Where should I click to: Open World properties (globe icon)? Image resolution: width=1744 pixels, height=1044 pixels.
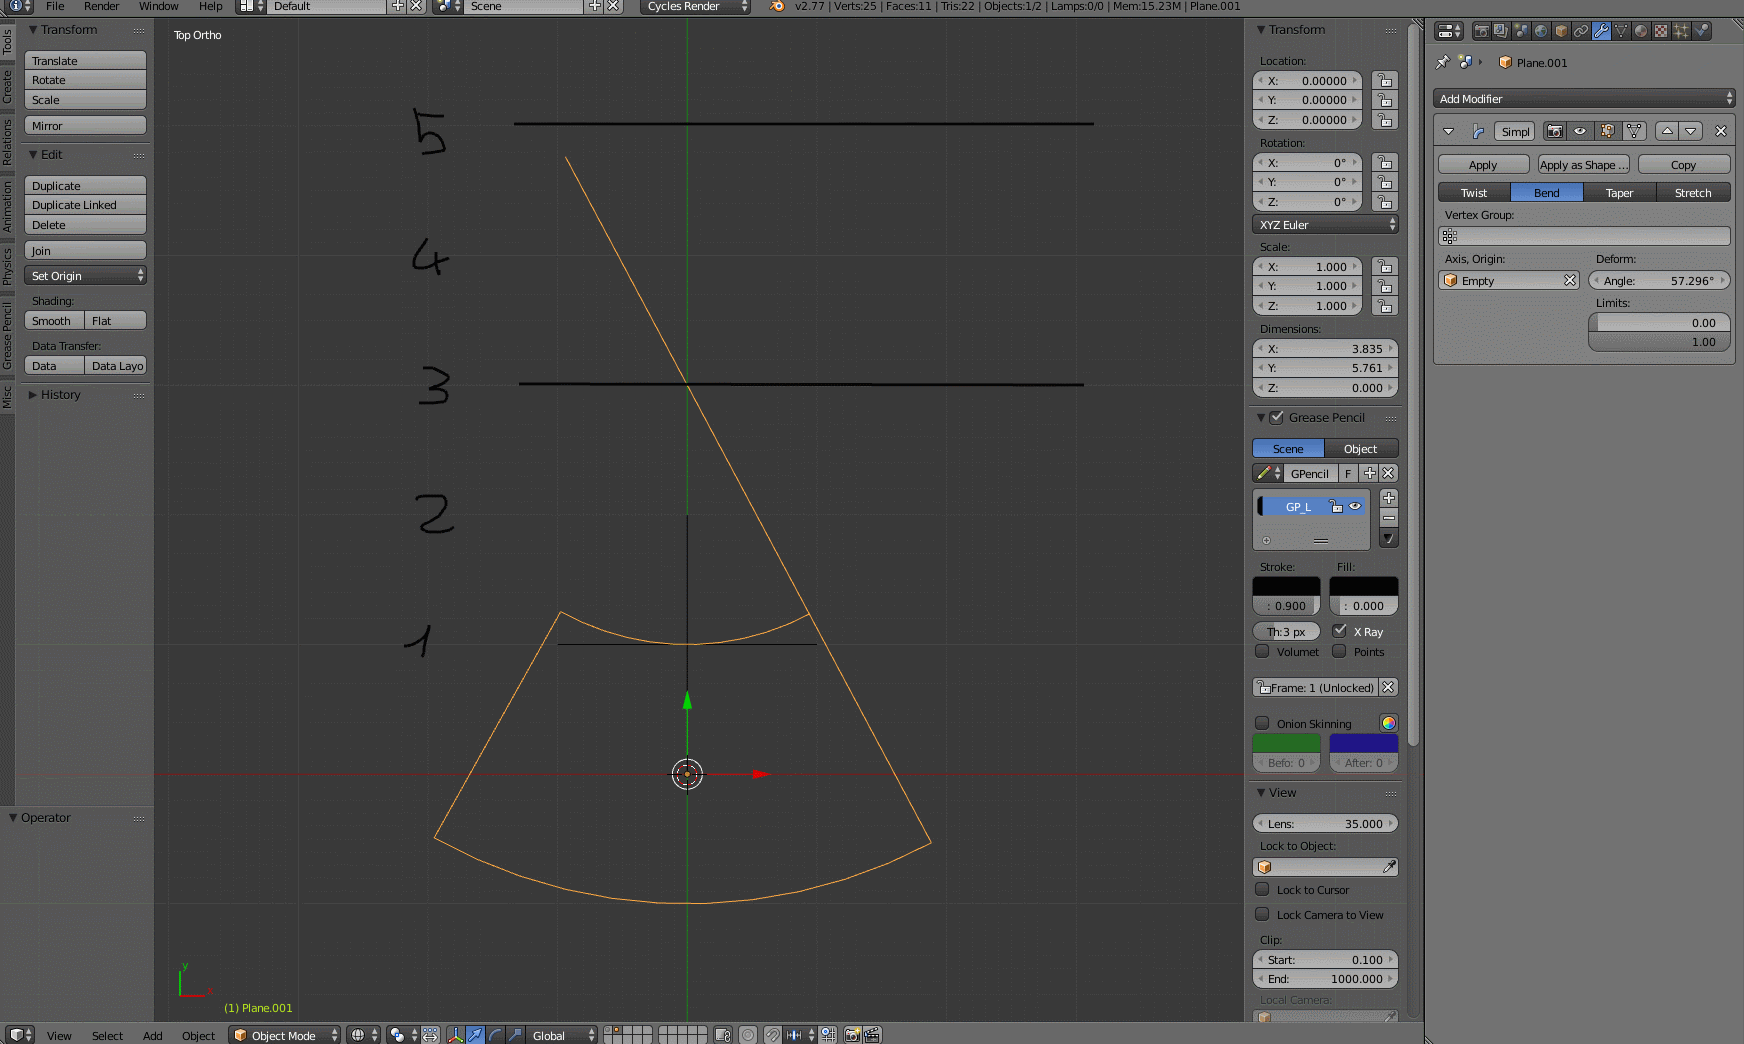tap(1541, 31)
